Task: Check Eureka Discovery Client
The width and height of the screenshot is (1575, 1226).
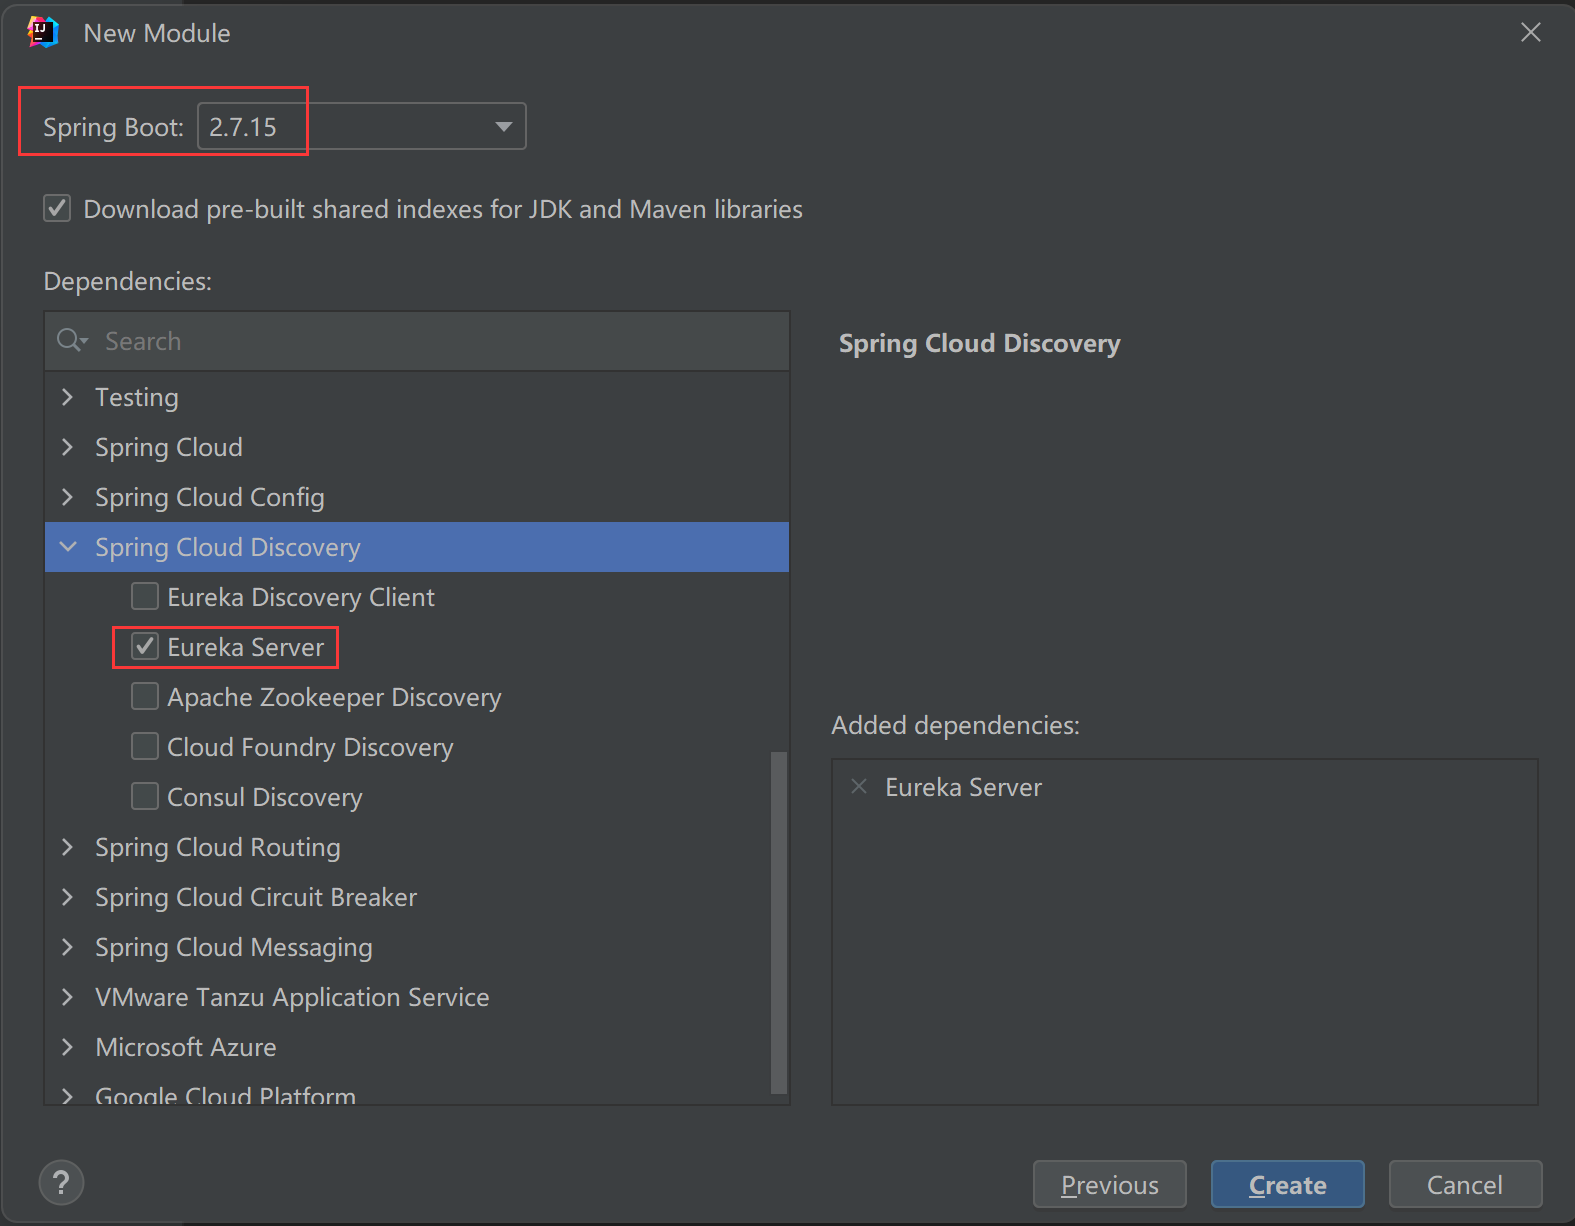Action: pyautogui.click(x=145, y=596)
